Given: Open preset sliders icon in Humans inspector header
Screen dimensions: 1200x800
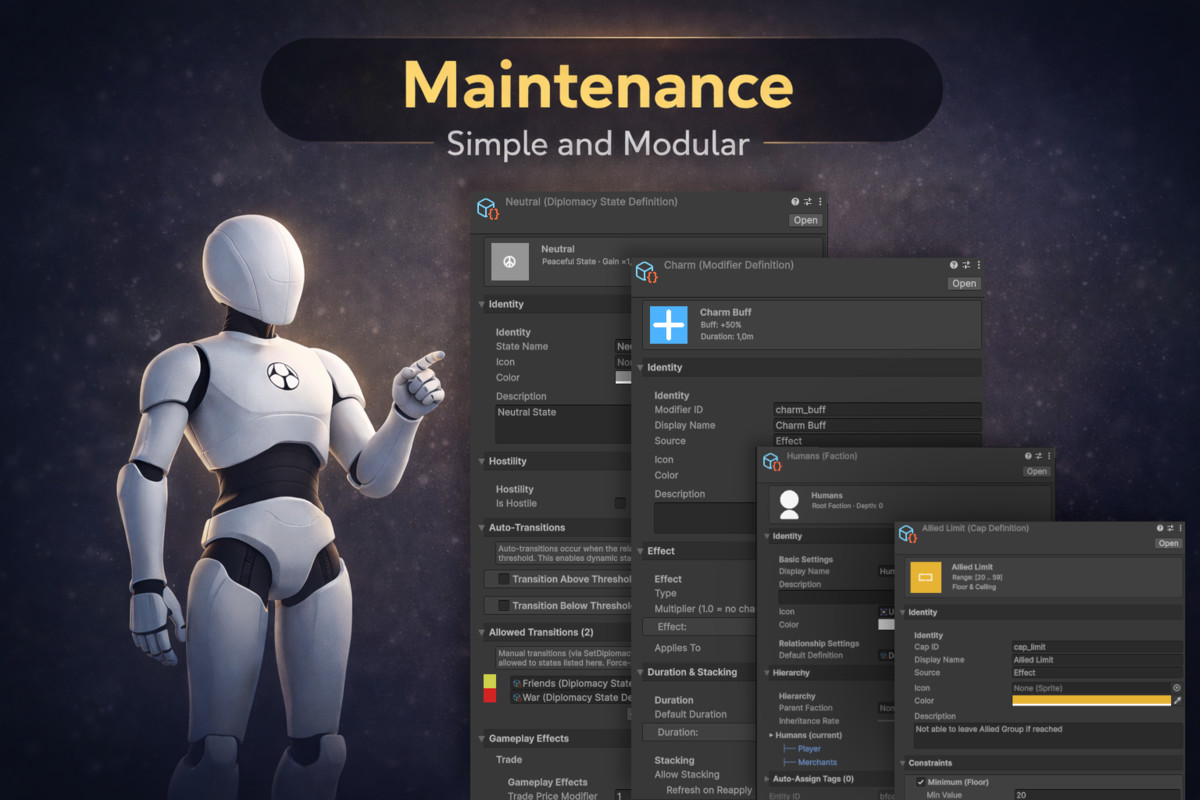Looking at the screenshot, I should tap(1037, 456).
